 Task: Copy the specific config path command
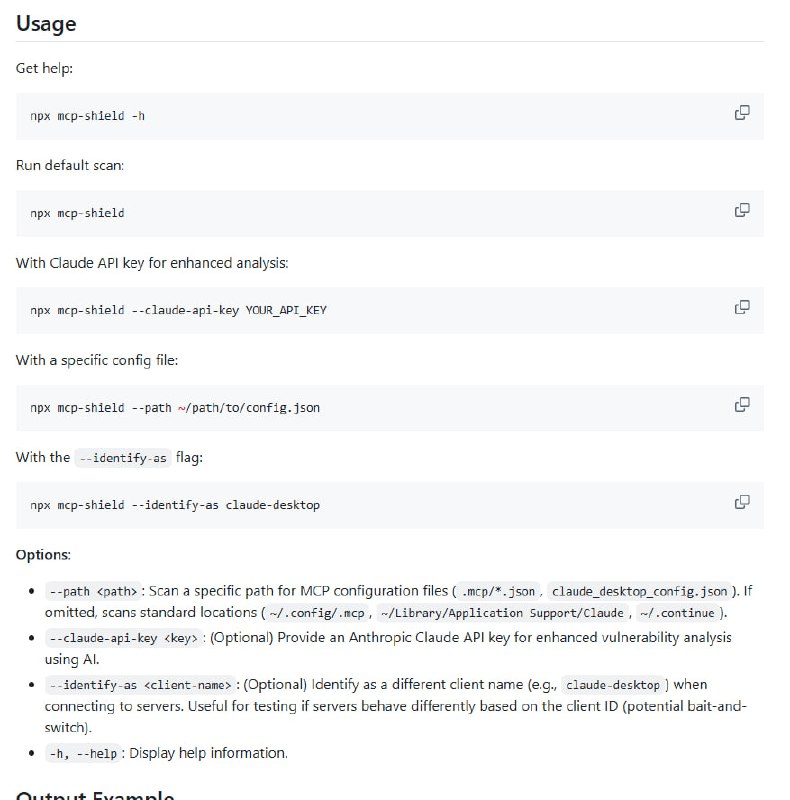tap(742, 405)
